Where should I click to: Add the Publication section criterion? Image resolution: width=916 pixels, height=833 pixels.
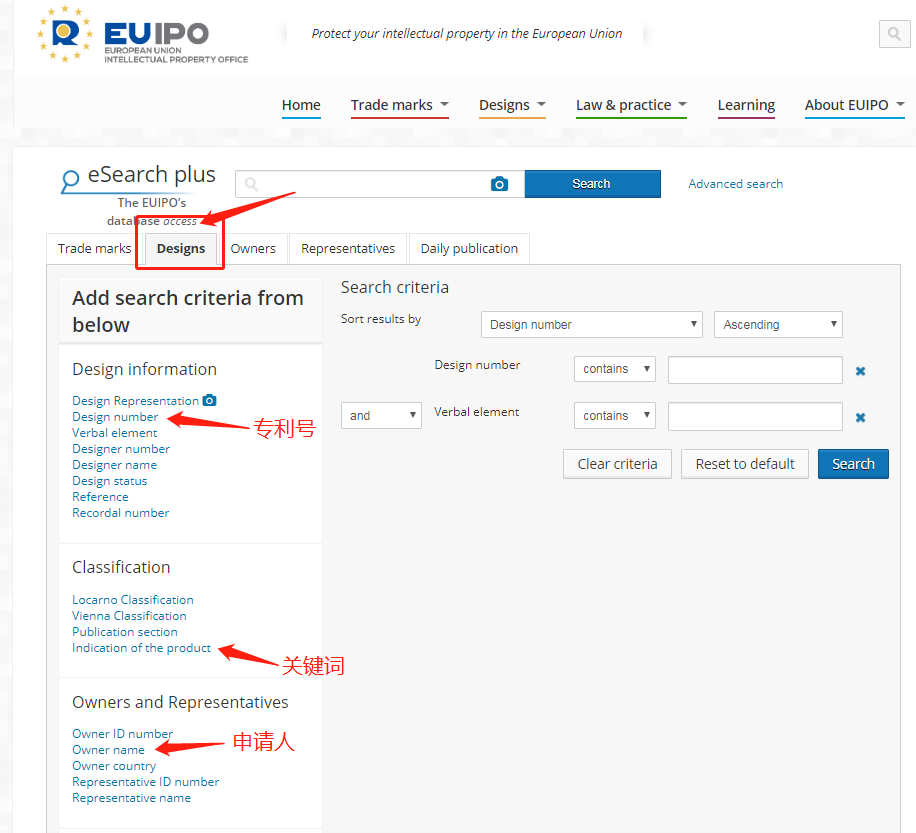(x=125, y=632)
